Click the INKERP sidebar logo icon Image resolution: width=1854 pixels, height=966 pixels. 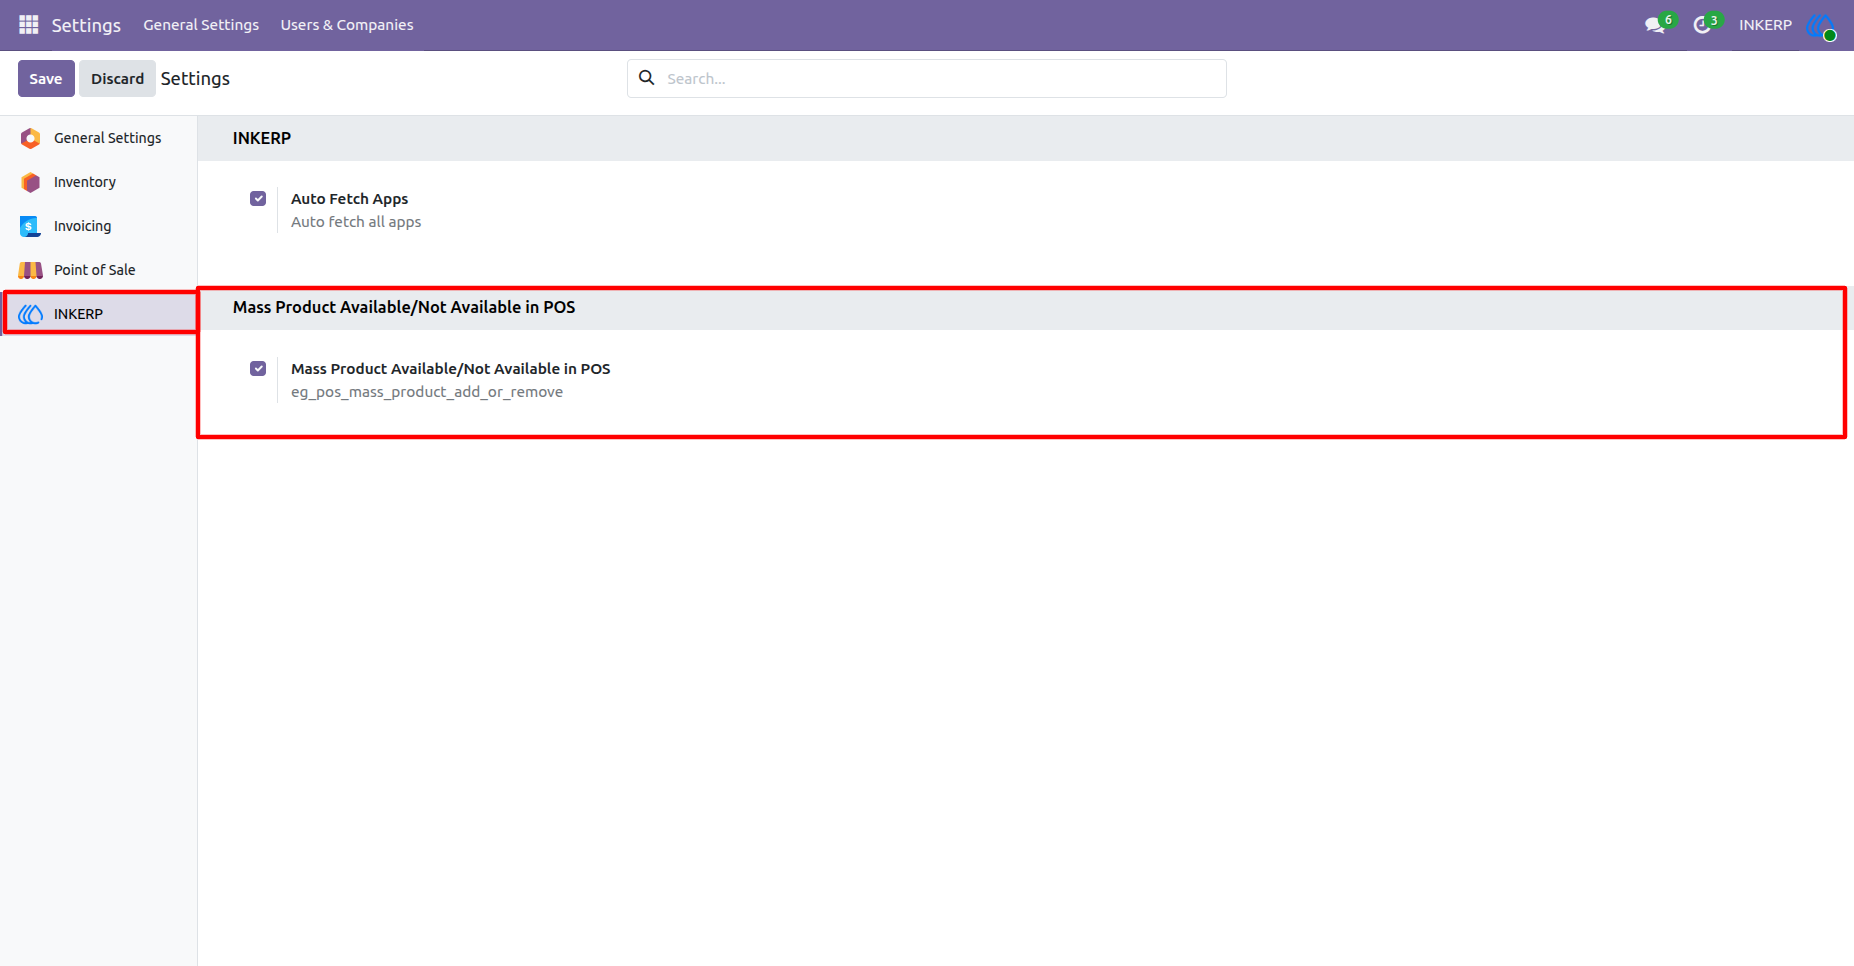(x=31, y=314)
